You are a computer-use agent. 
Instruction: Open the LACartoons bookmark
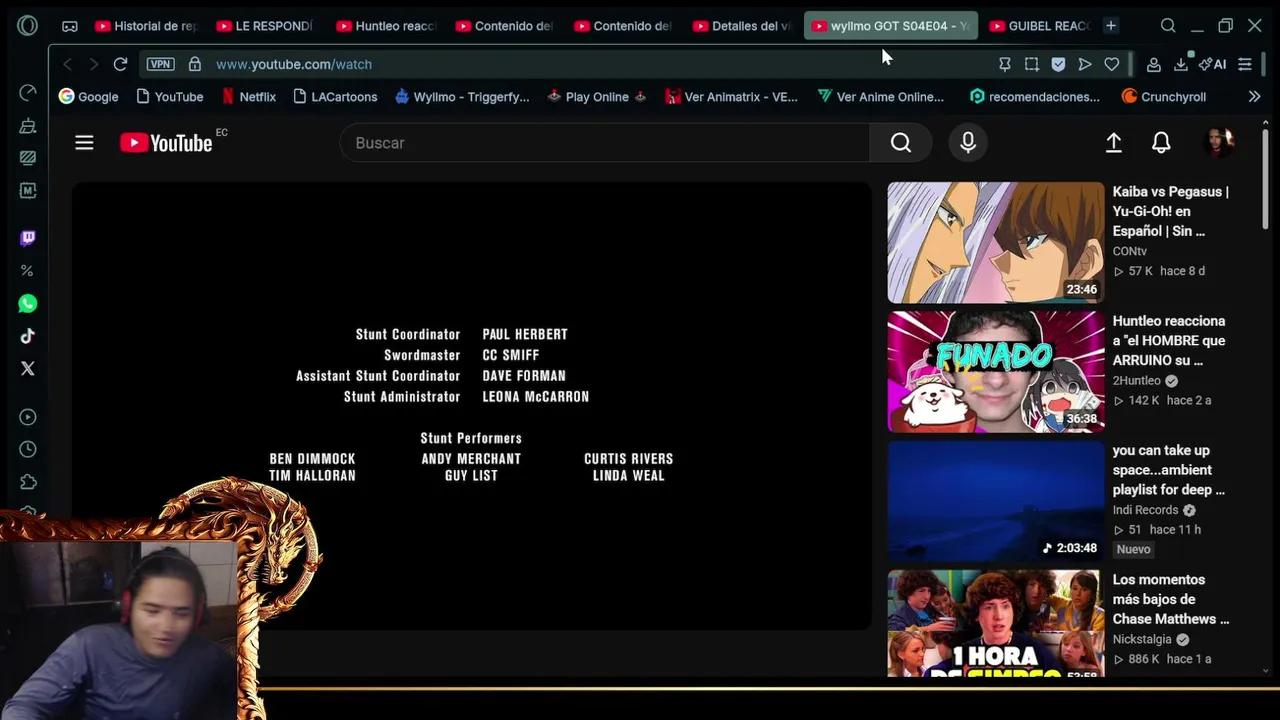[335, 97]
